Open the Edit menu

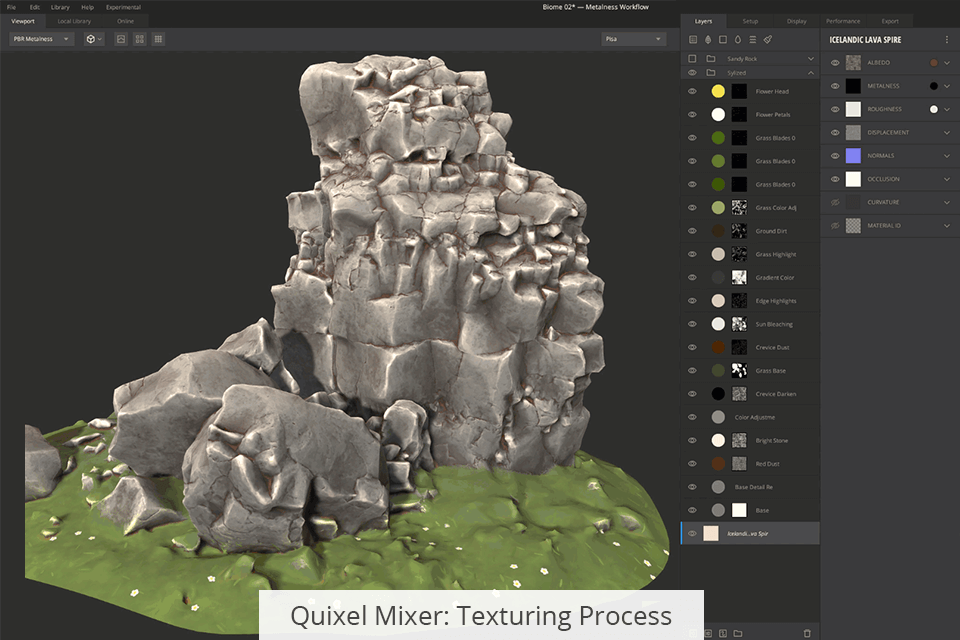point(35,7)
